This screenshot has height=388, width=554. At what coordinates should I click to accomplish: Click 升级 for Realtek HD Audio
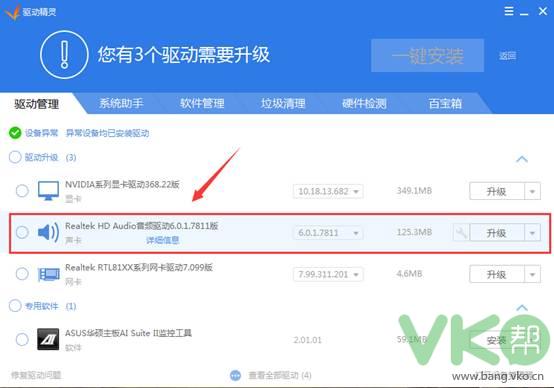pos(497,233)
